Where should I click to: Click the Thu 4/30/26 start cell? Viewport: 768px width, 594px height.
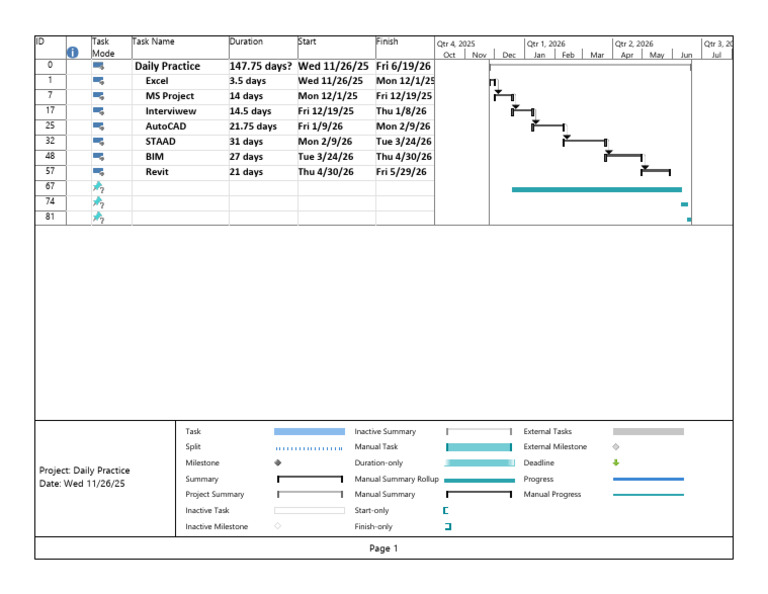[336, 172]
